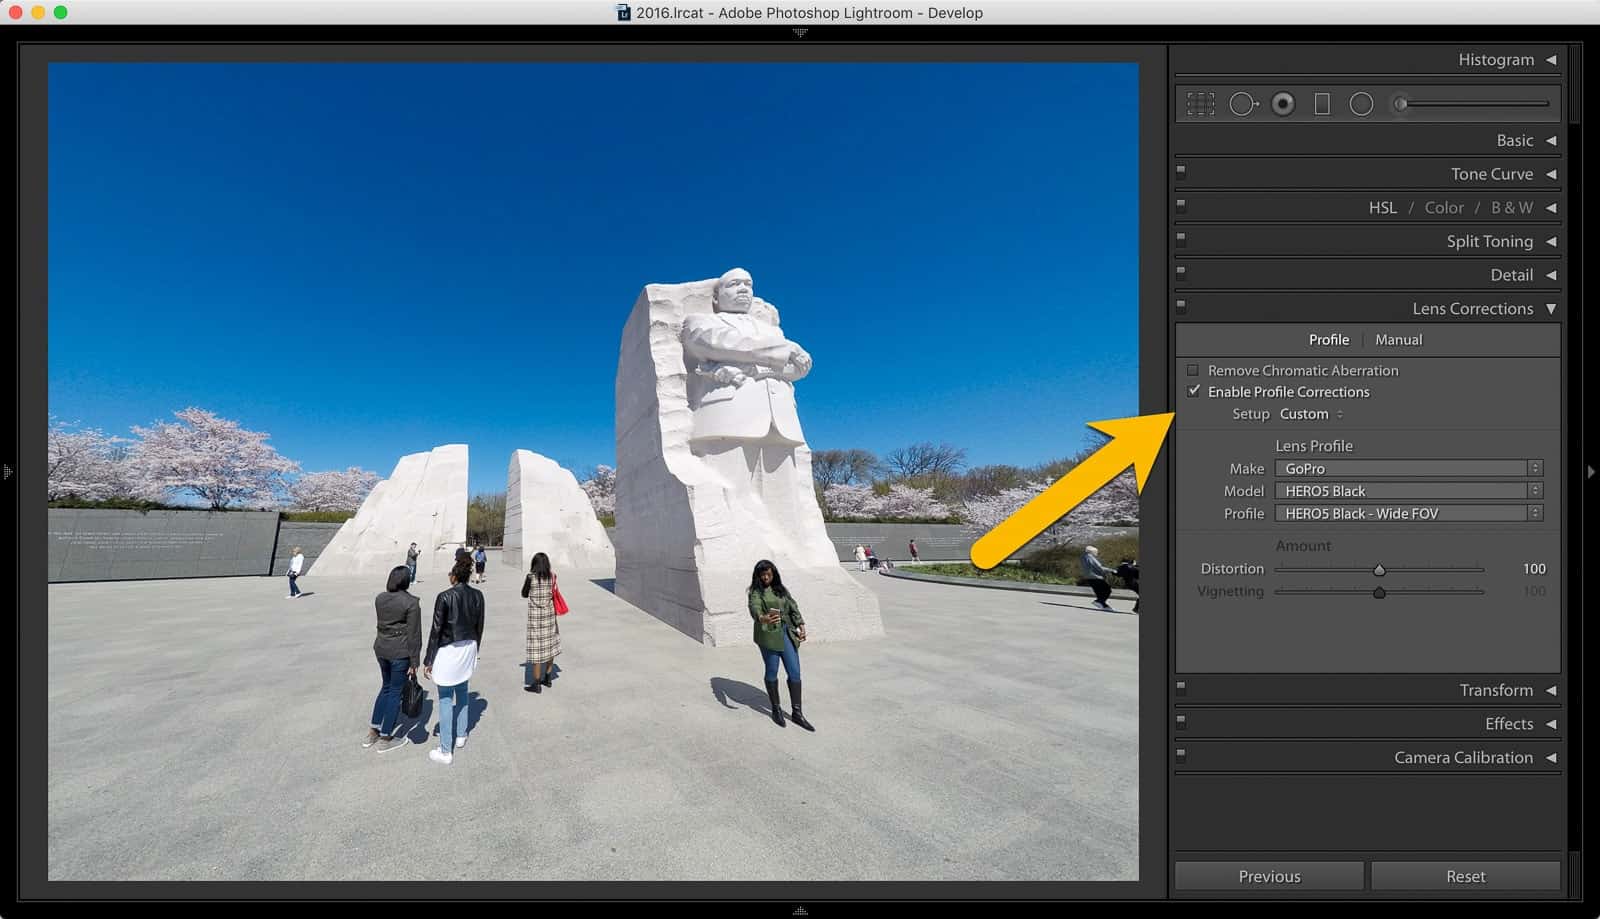Show the left panel via edge arrow

7,471
